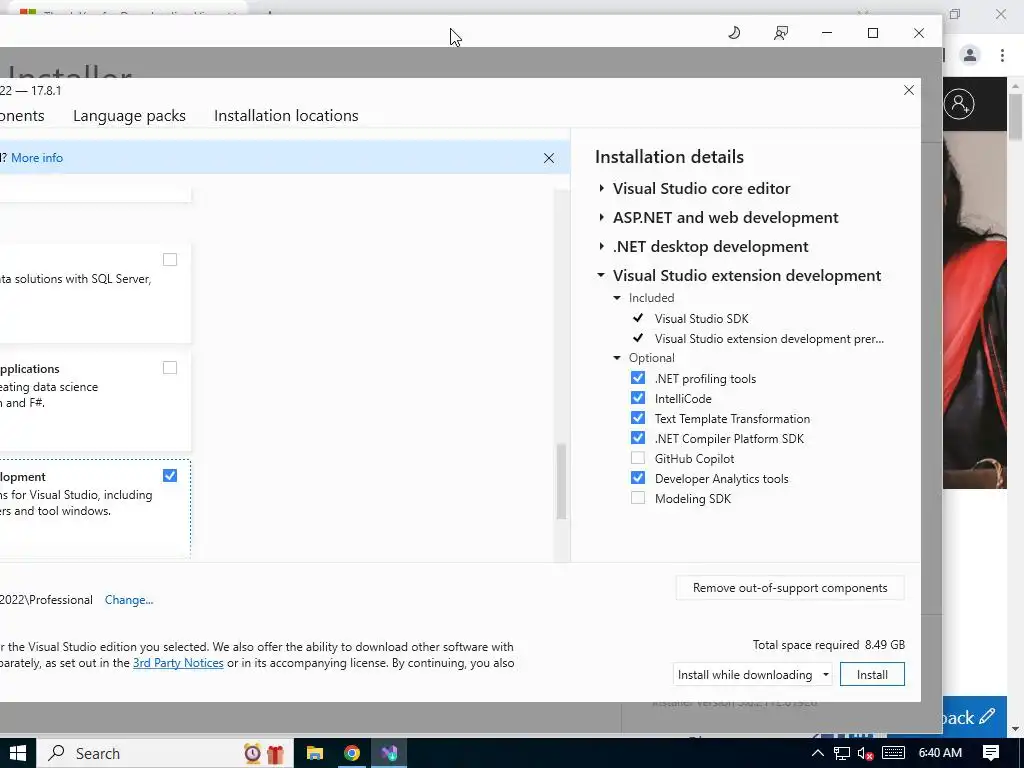This screenshot has width=1024, height=768.
Task: Uncheck IntelliCode option
Action: [637, 398]
